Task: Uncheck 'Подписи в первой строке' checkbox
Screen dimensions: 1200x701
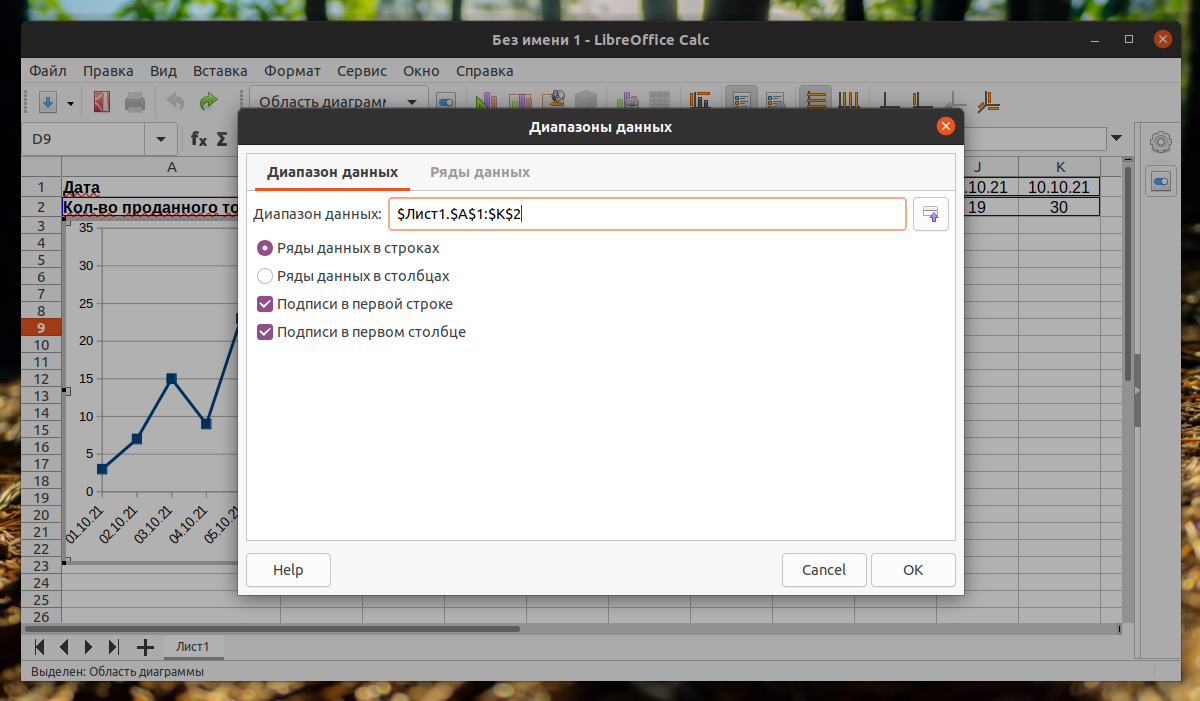Action: click(265, 304)
